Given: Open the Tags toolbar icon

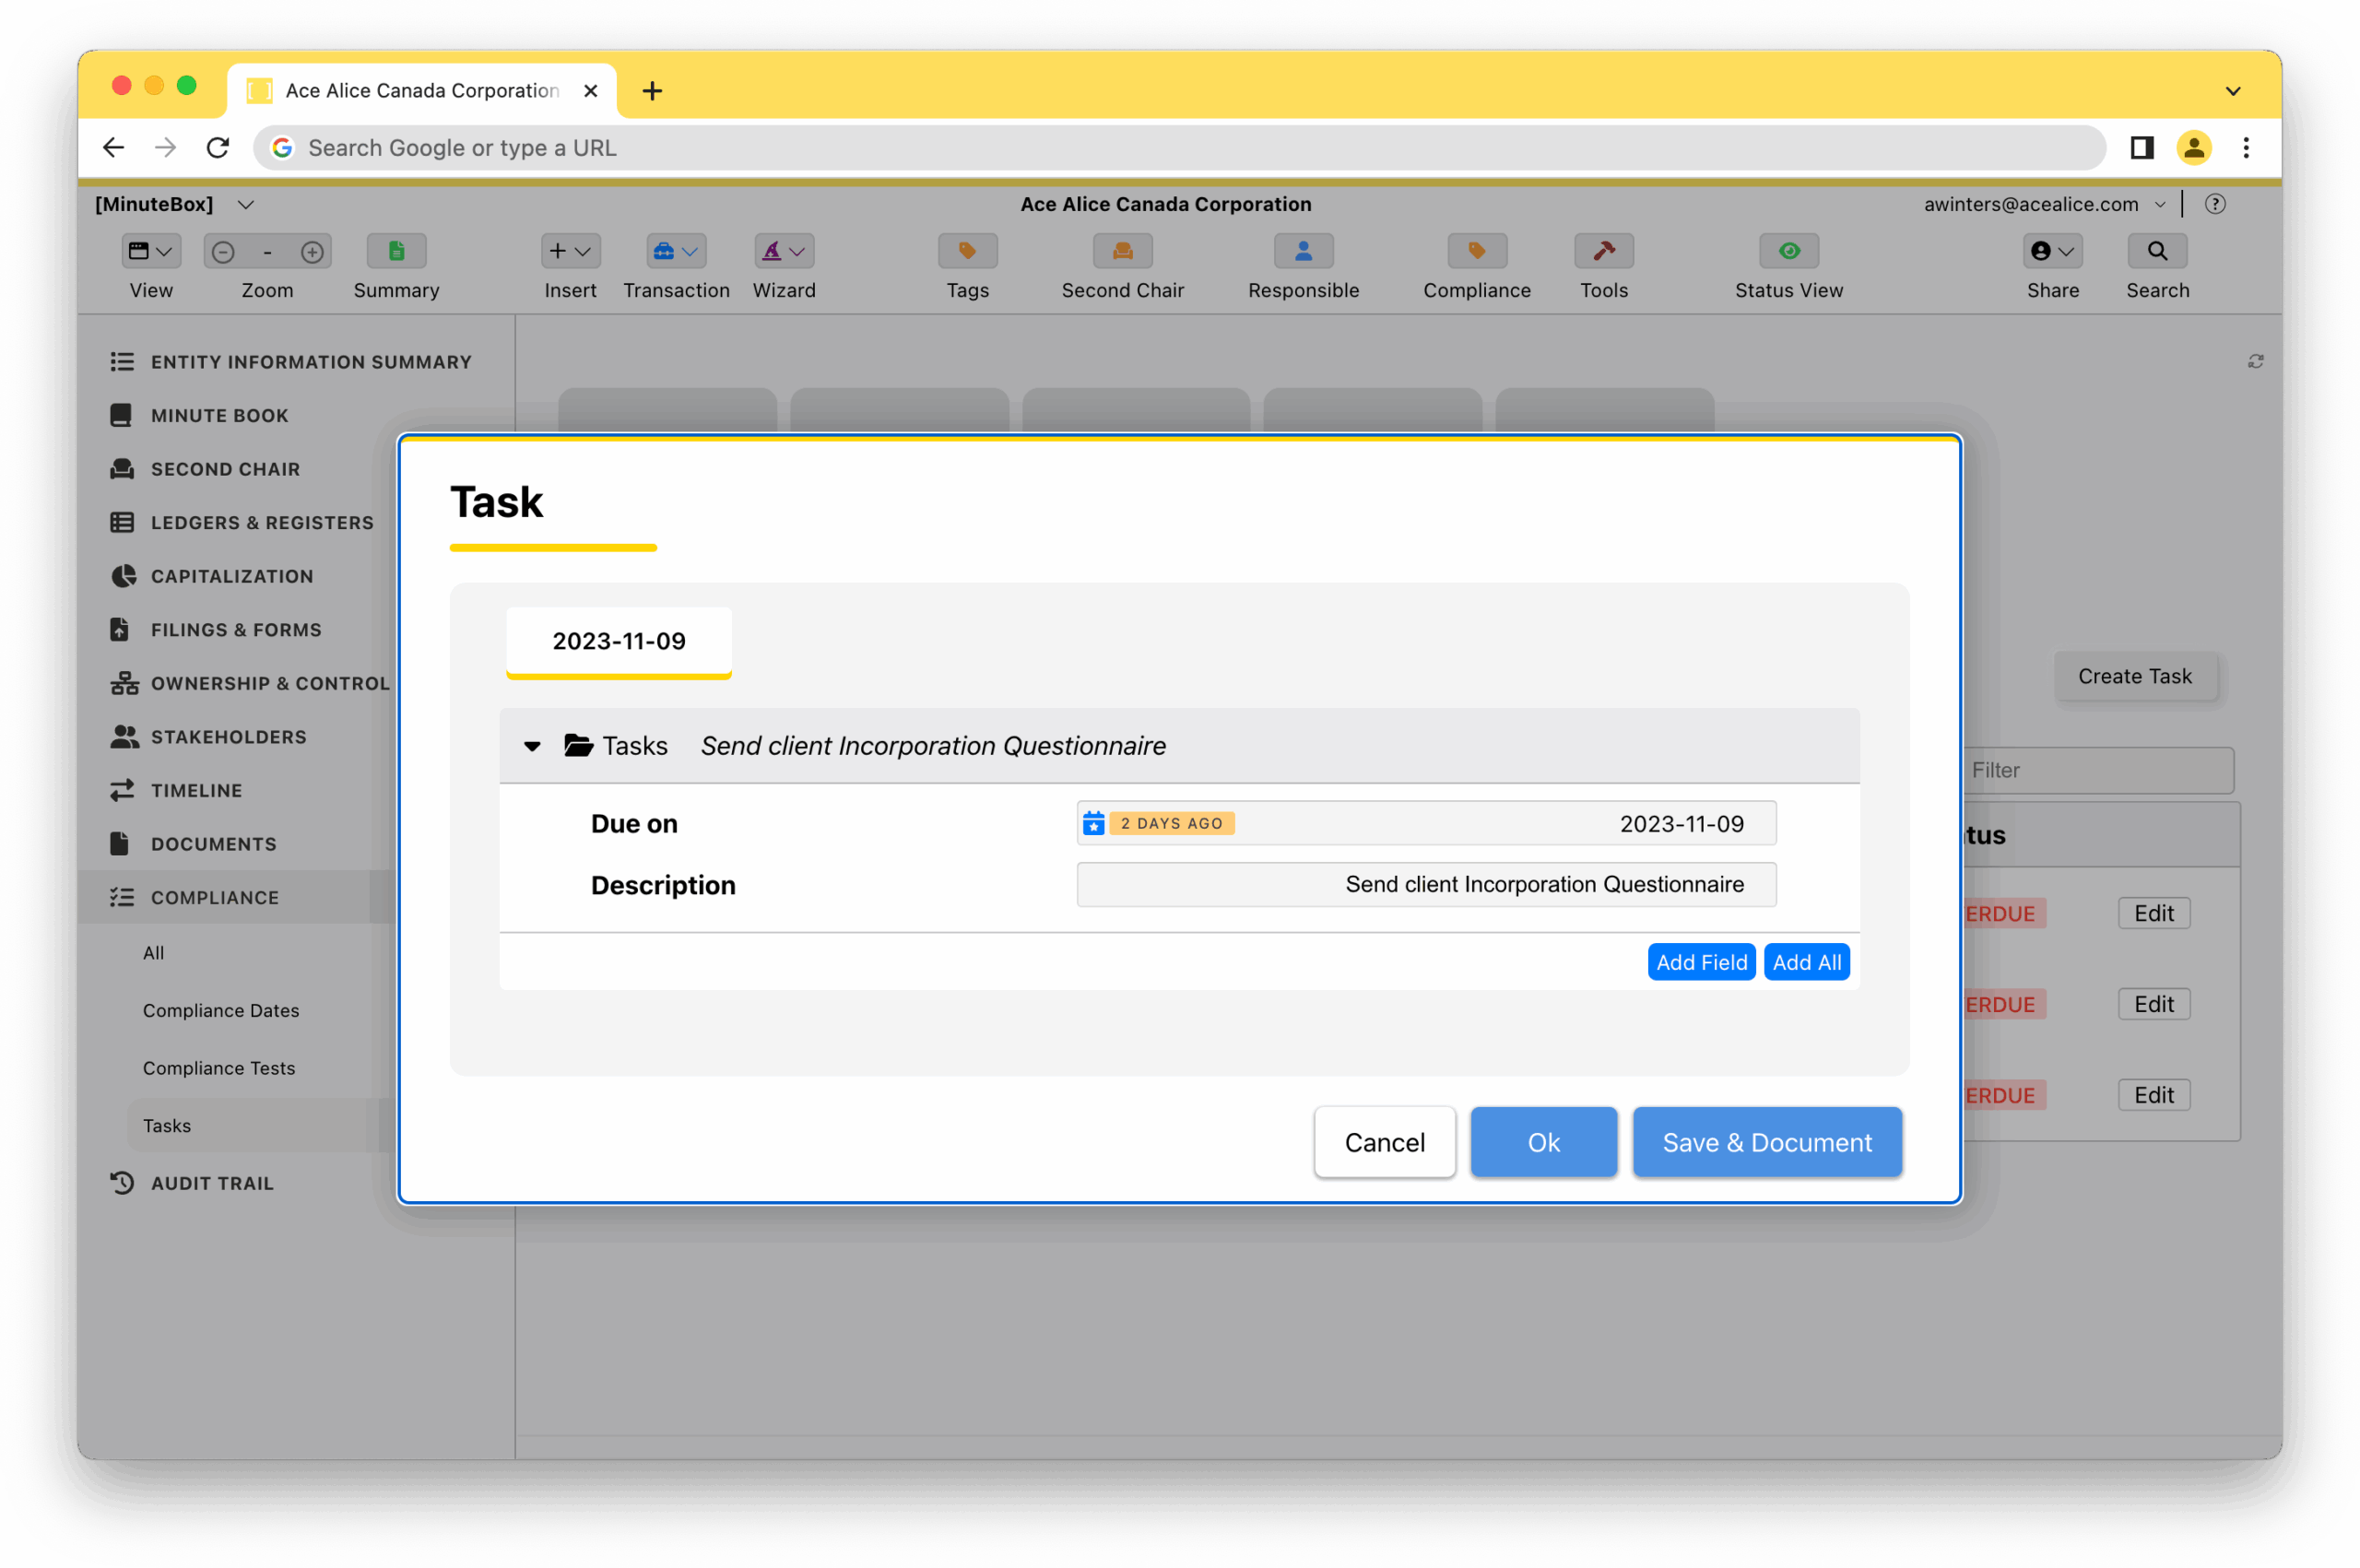Looking at the screenshot, I should point(967,251).
